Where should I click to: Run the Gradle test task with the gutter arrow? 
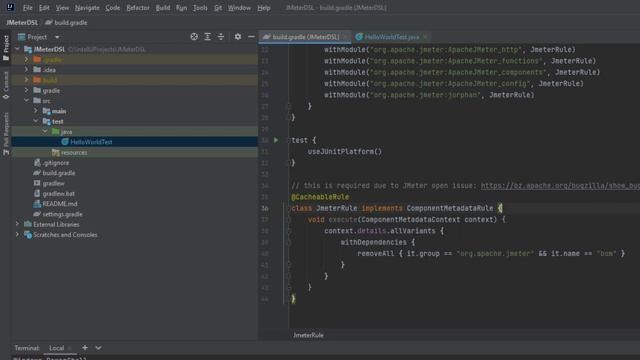tap(276, 140)
